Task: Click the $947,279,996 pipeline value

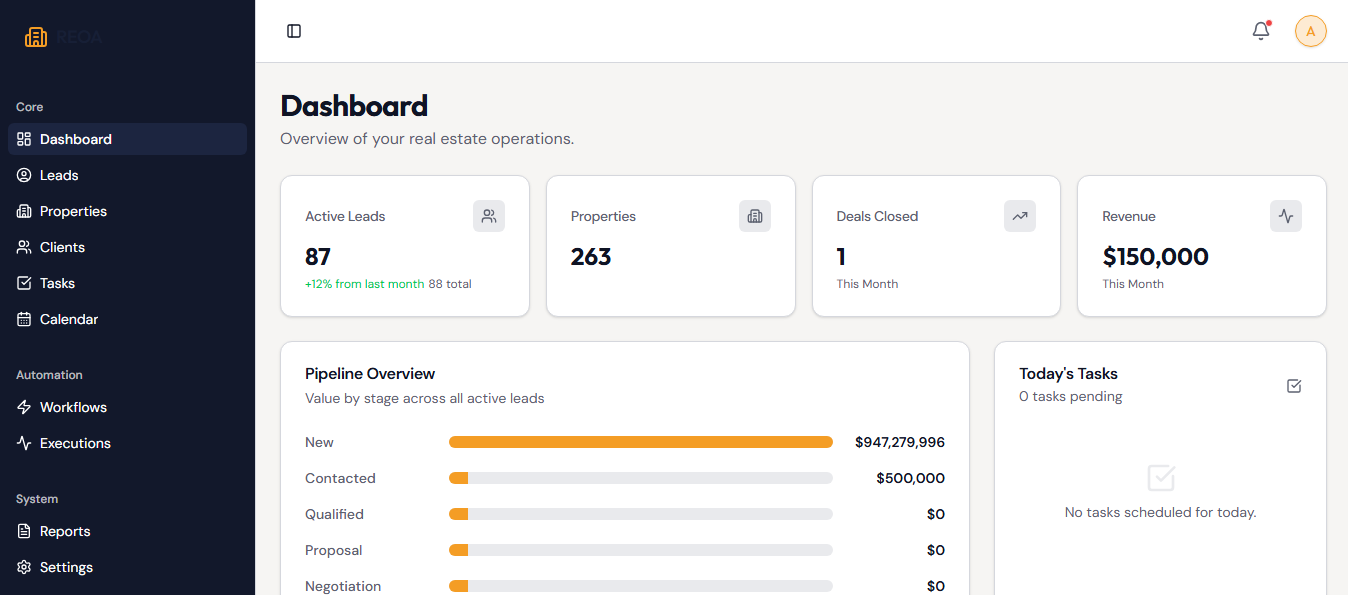Action: pyautogui.click(x=900, y=442)
